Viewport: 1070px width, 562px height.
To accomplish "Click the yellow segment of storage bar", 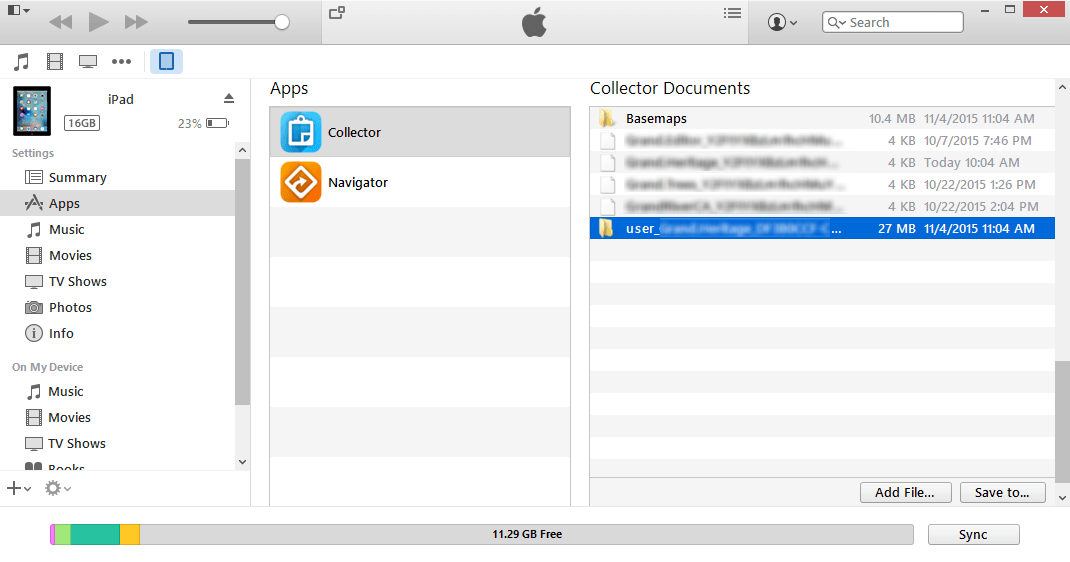I will click(130, 535).
